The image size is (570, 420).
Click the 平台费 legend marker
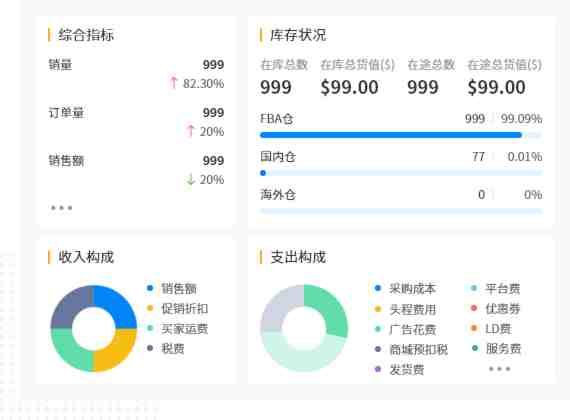tap(474, 288)
